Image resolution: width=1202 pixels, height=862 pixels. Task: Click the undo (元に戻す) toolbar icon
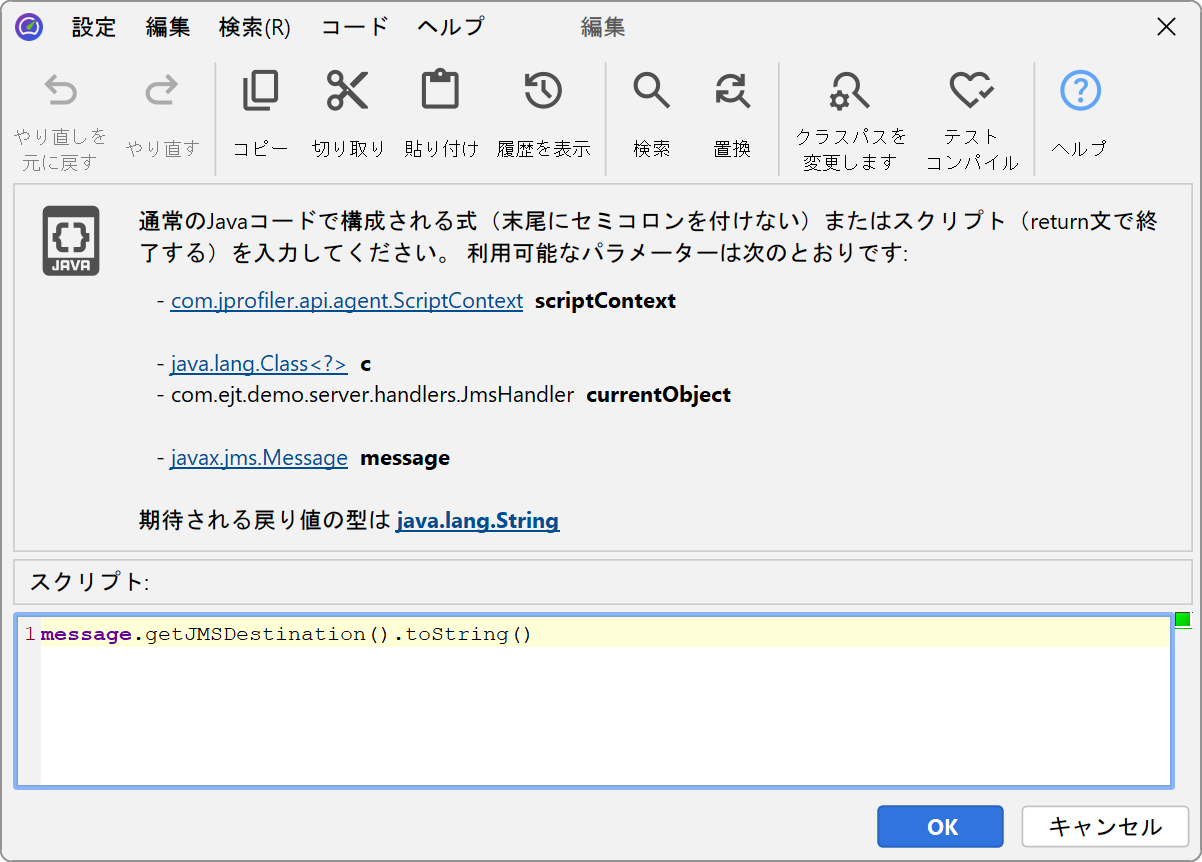coord(60,93)
